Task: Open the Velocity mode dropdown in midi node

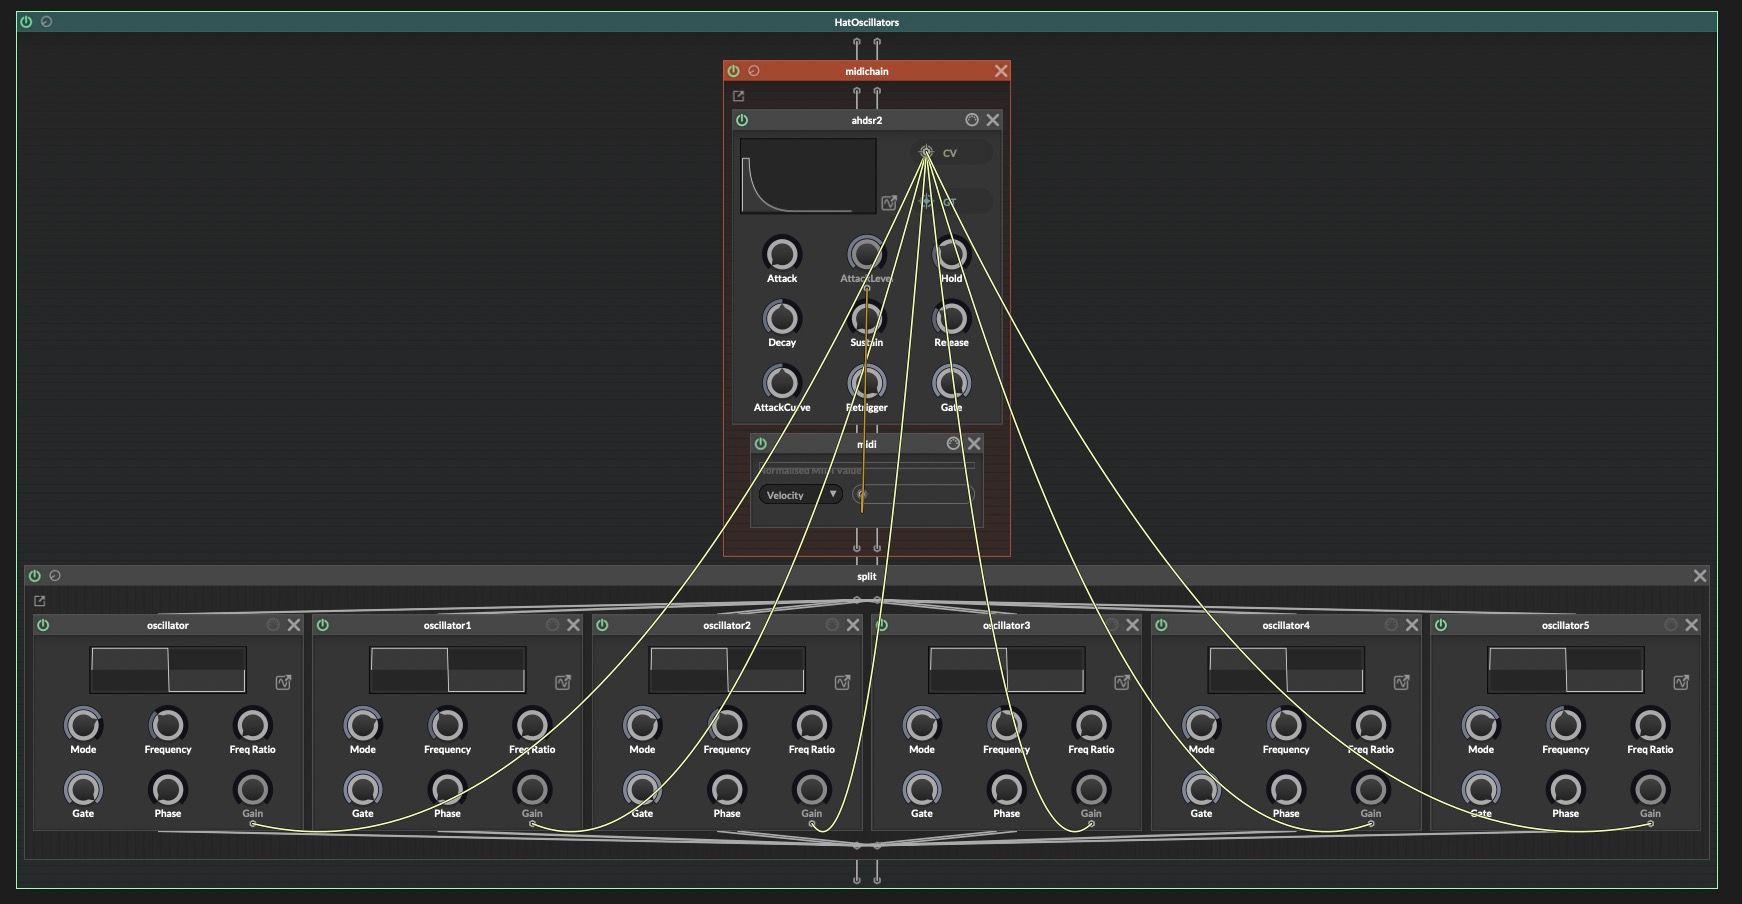Action: coord(800,495)
